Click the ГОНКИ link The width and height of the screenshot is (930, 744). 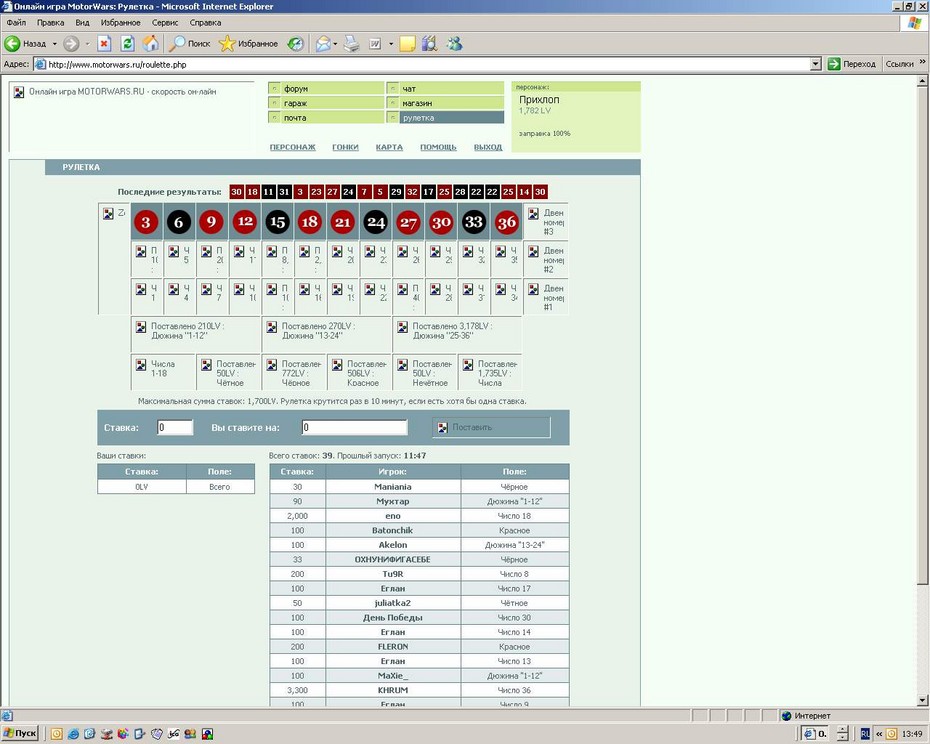(345, 147)
